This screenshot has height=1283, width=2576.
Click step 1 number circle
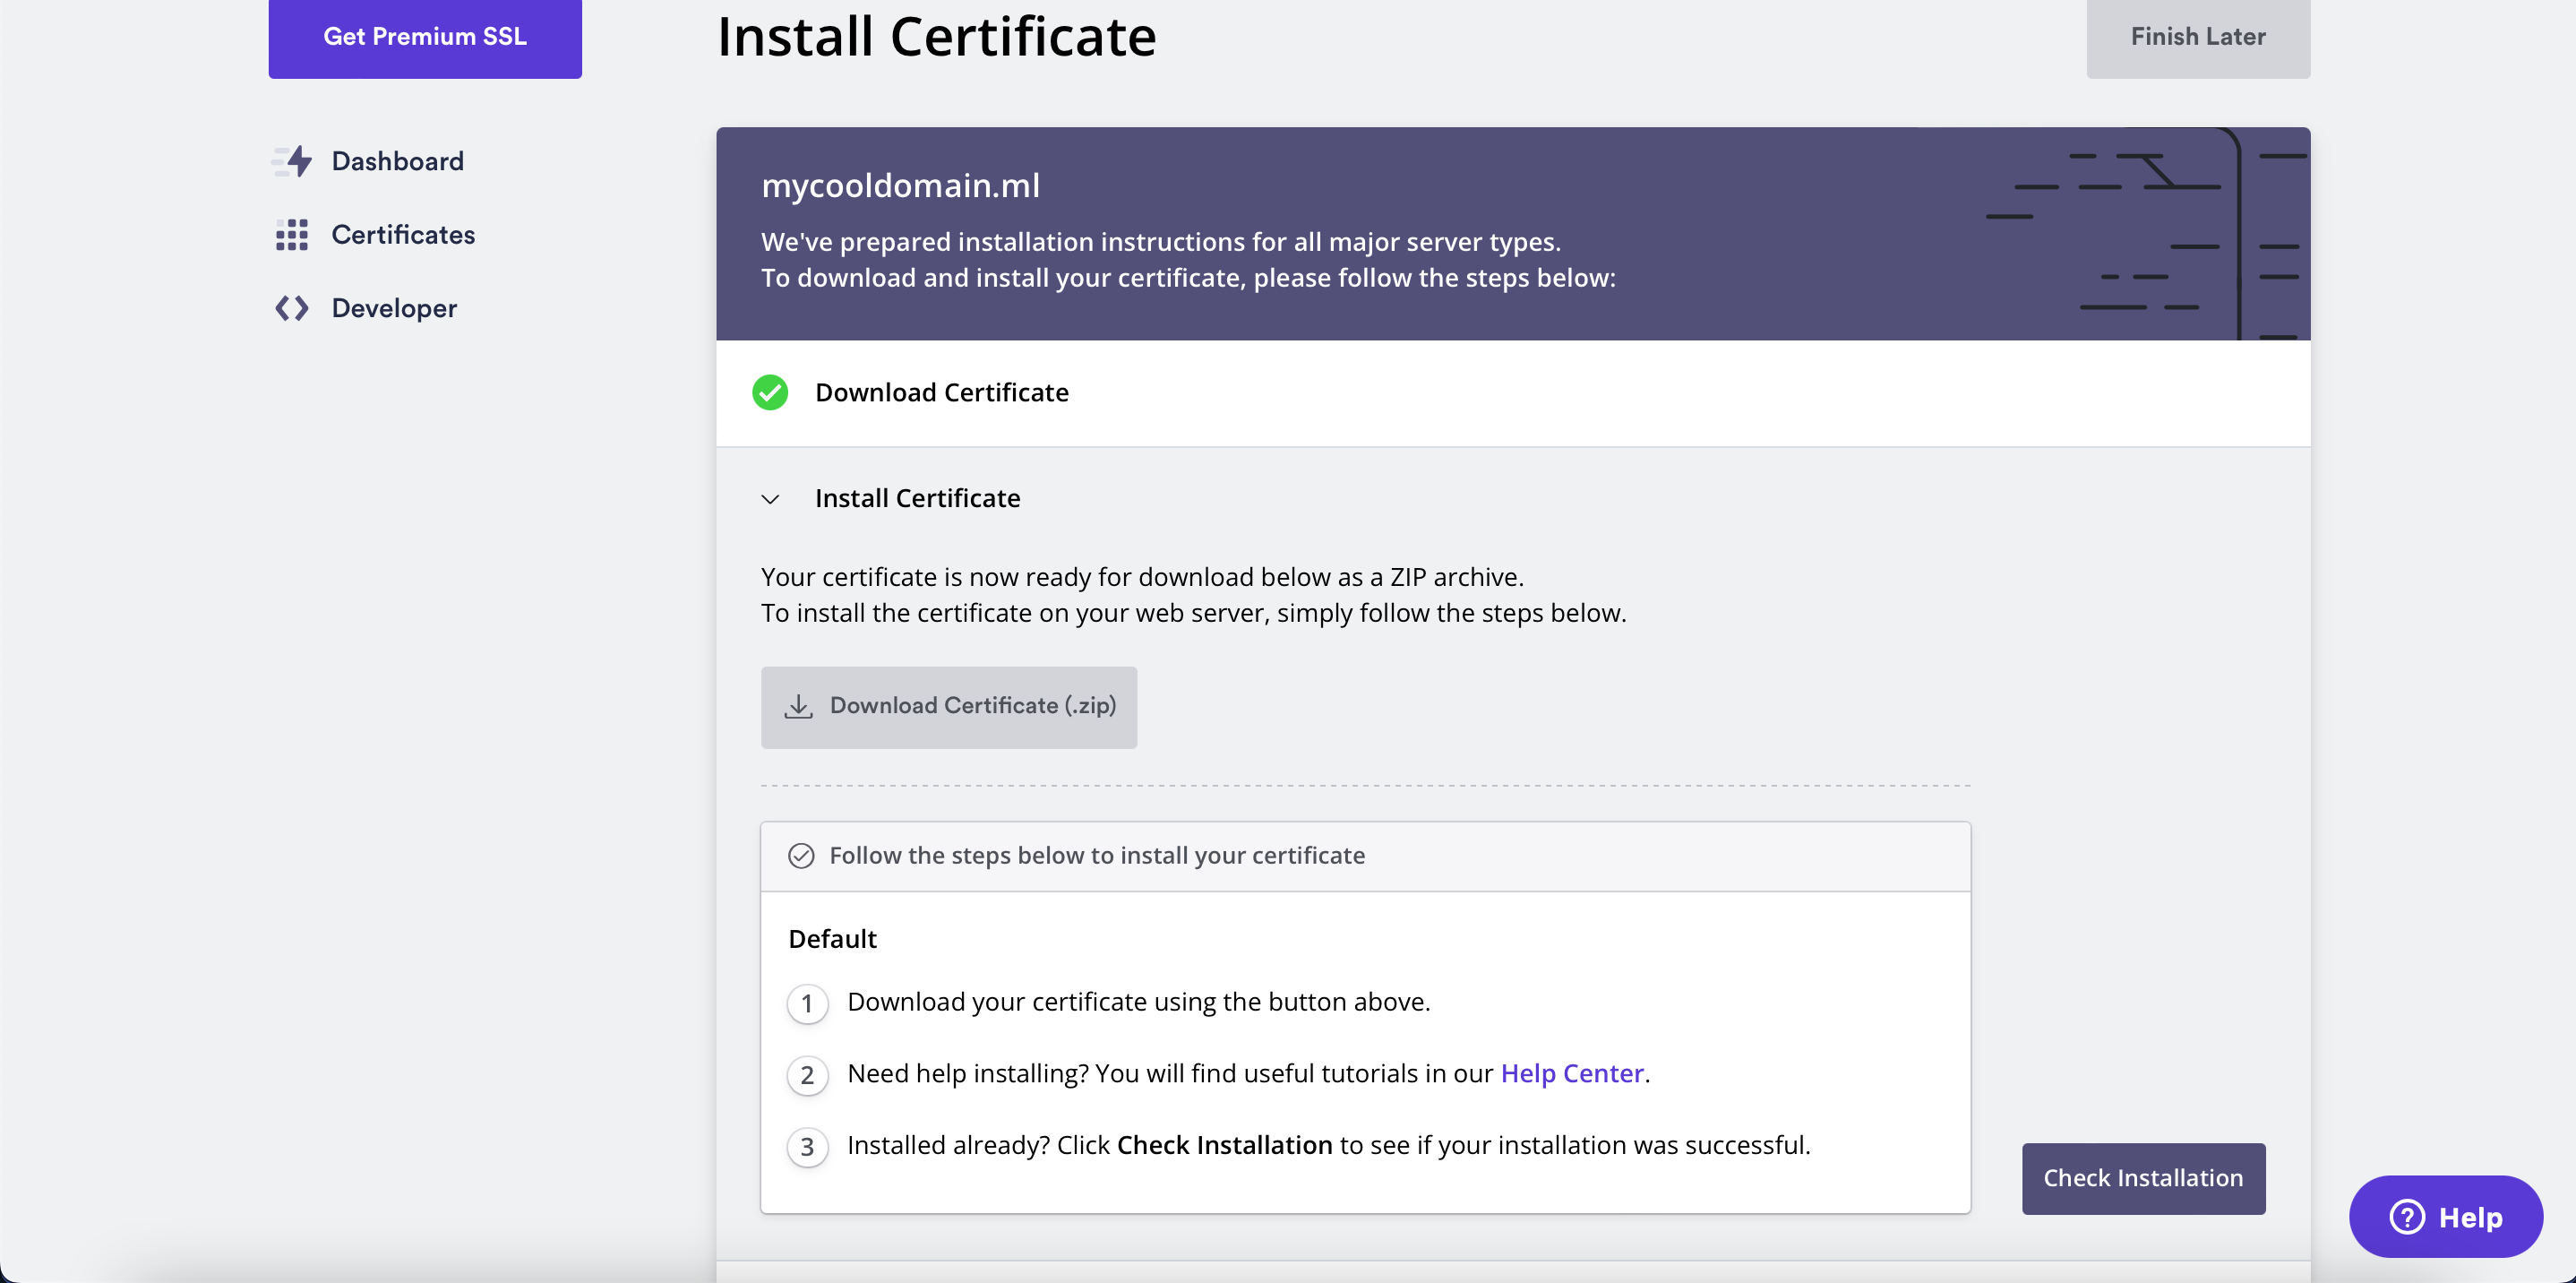(807, 1003)
